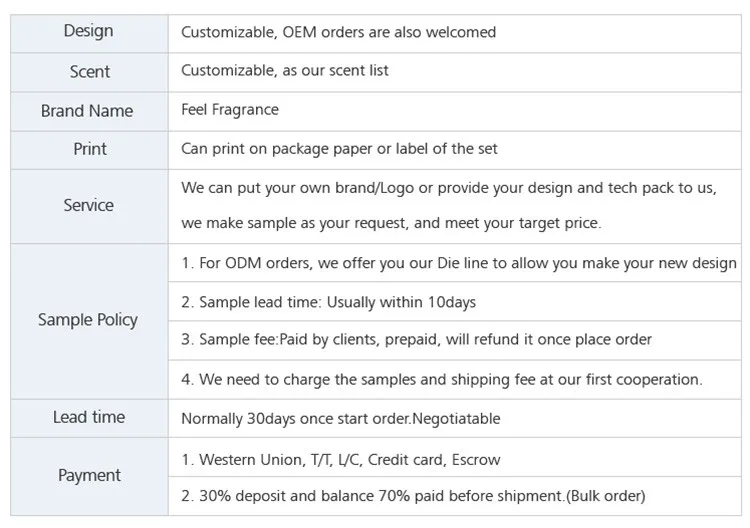This screenshot has width=750, height=528.
Task: Click the 'Sample fee: Paid by clients' line
Action: [x=416, y=340]
